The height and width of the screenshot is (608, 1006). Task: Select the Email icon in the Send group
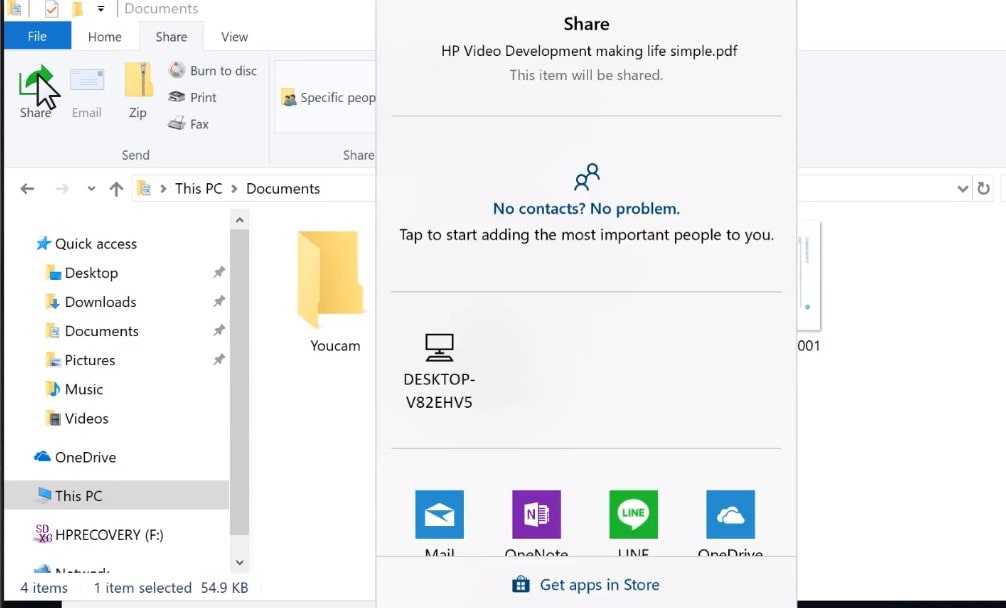[x=87, y=90]
